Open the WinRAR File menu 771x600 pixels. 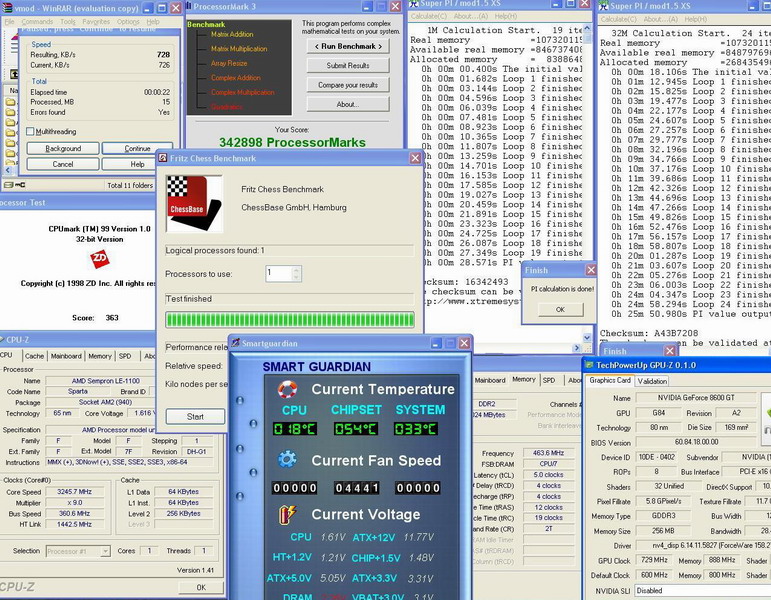9,22
